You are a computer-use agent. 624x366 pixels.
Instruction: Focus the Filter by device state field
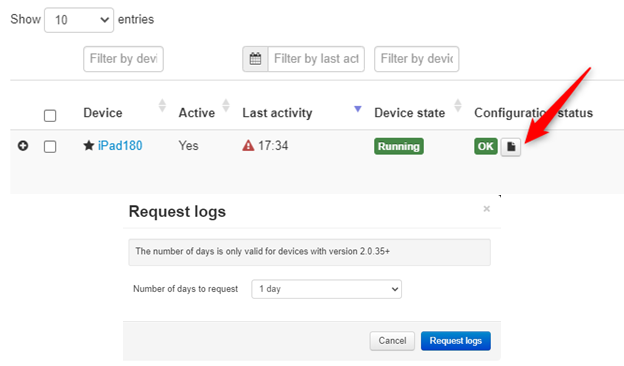coord(417,59)
